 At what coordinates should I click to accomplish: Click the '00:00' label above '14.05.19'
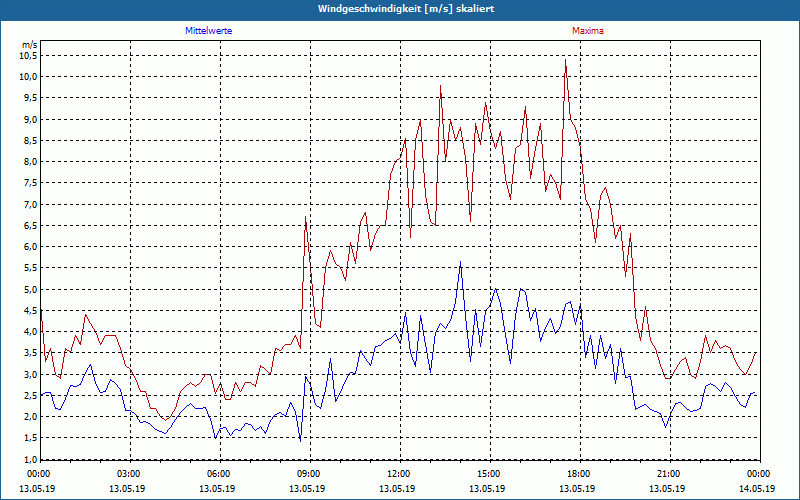point(757,474)
